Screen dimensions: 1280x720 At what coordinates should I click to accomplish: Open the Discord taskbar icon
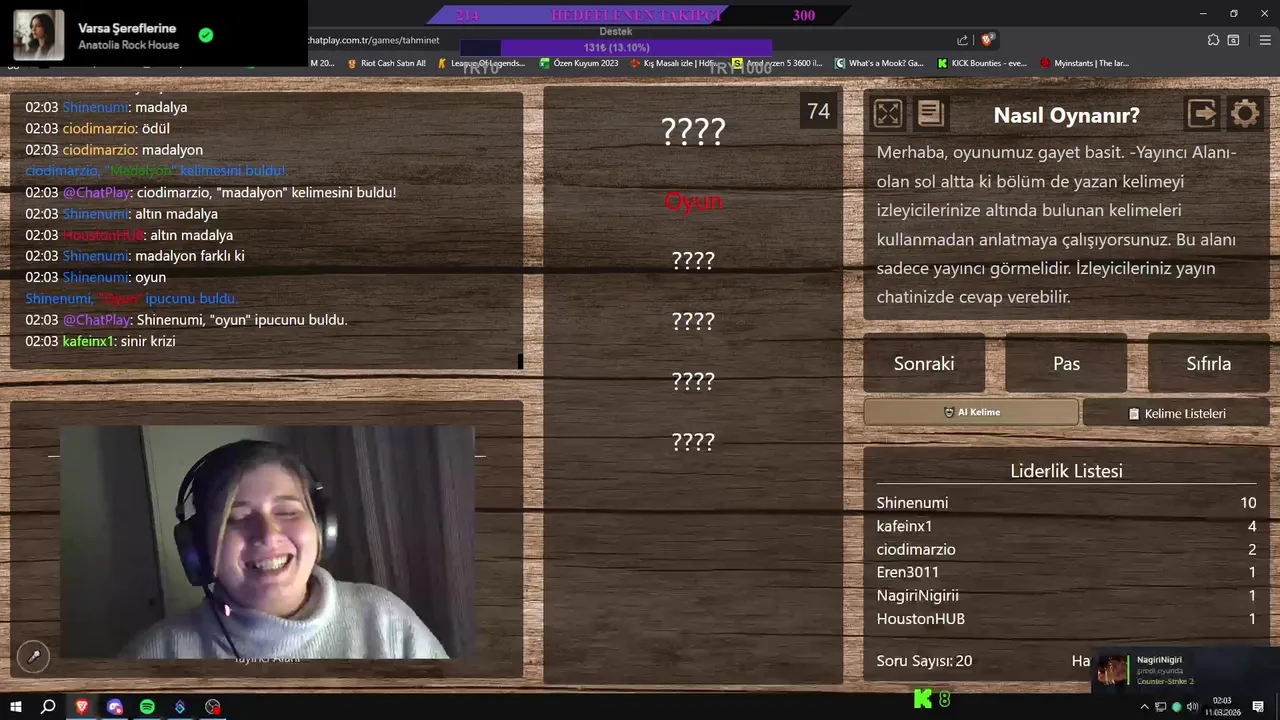pos(115,706)
